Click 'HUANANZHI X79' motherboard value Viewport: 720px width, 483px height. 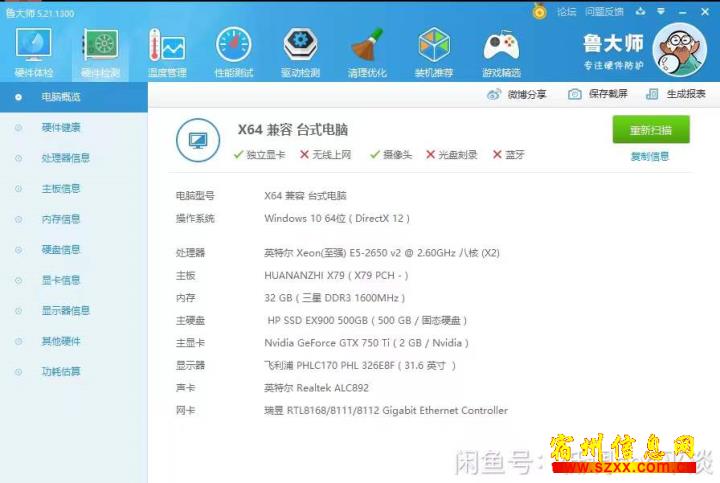(x=336, y=275)
